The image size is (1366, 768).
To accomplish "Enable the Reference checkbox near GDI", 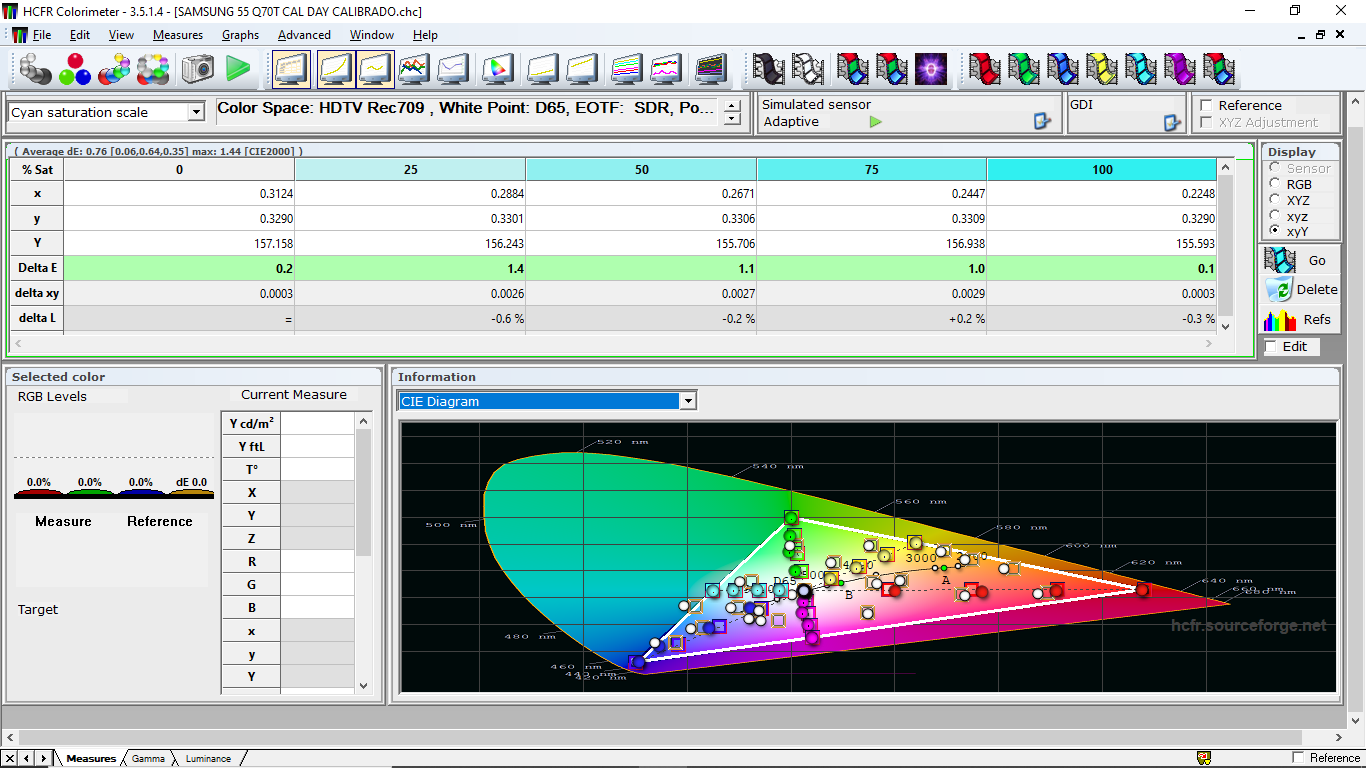I will pos(1206,105).
